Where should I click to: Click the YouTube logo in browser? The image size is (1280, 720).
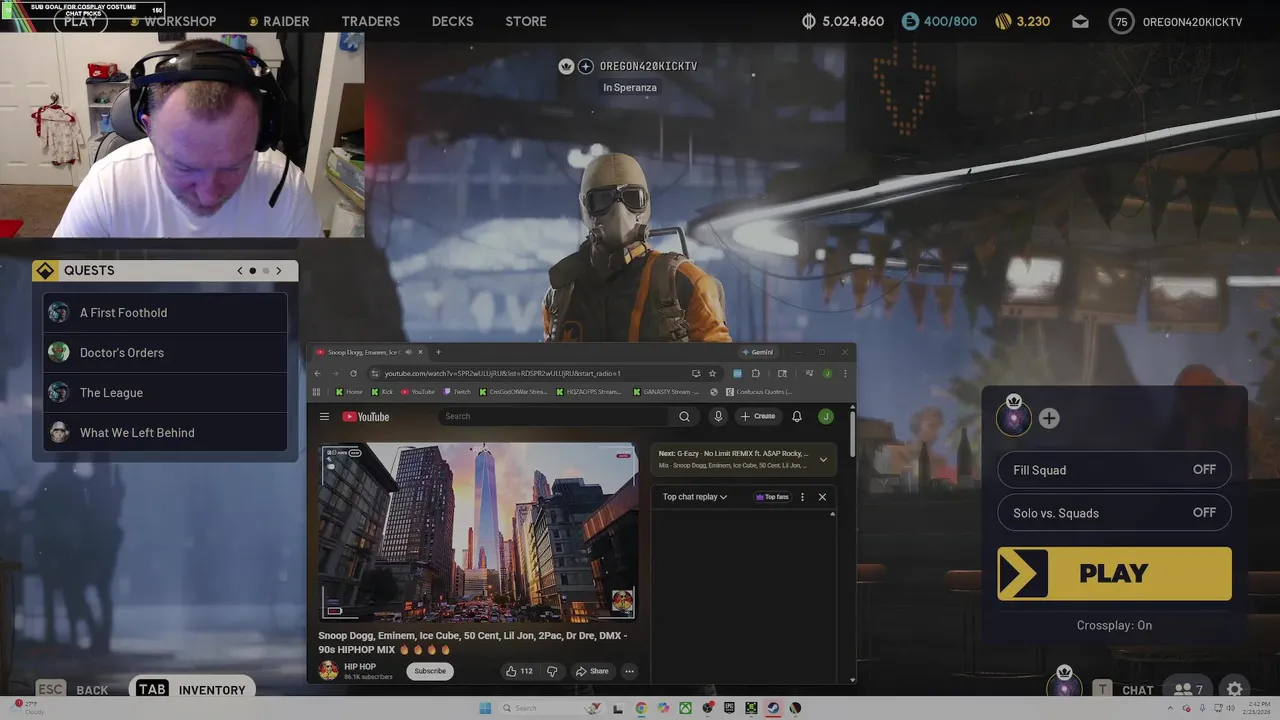(x=366, y=416)
